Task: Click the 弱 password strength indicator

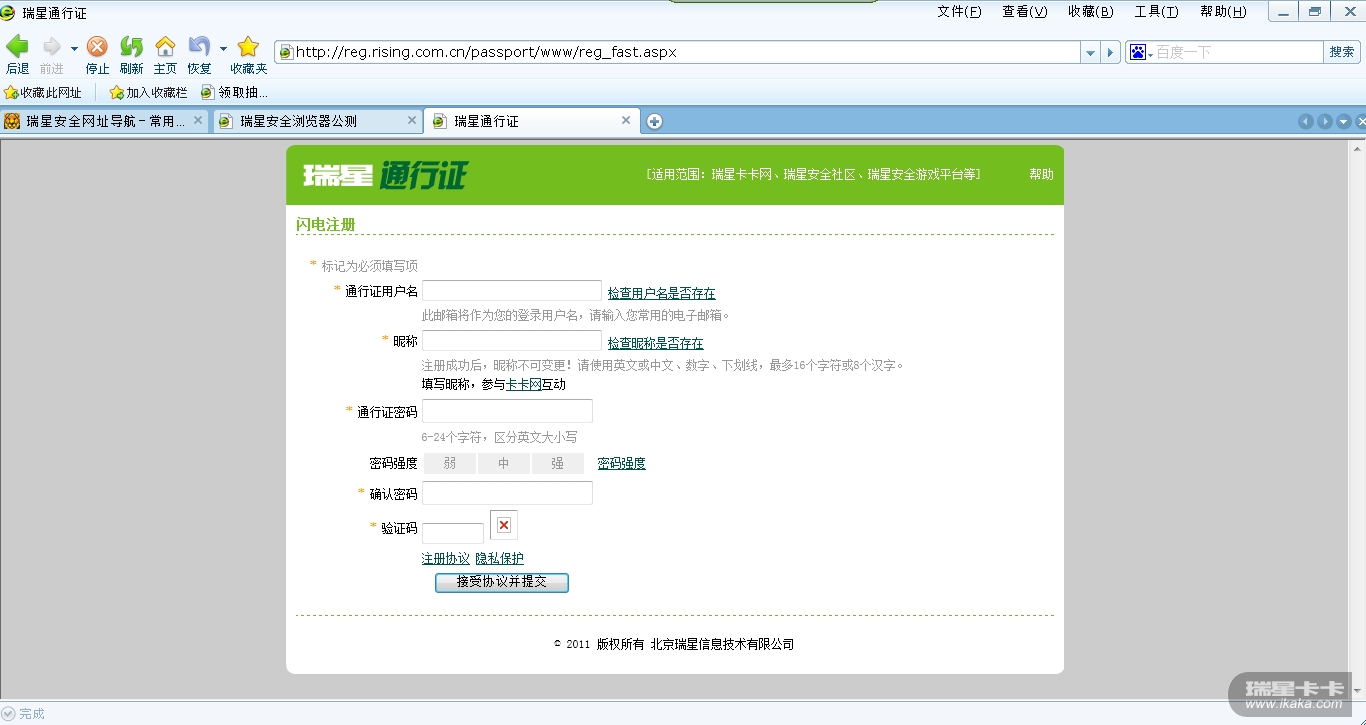Action: [x=450, y=463]
